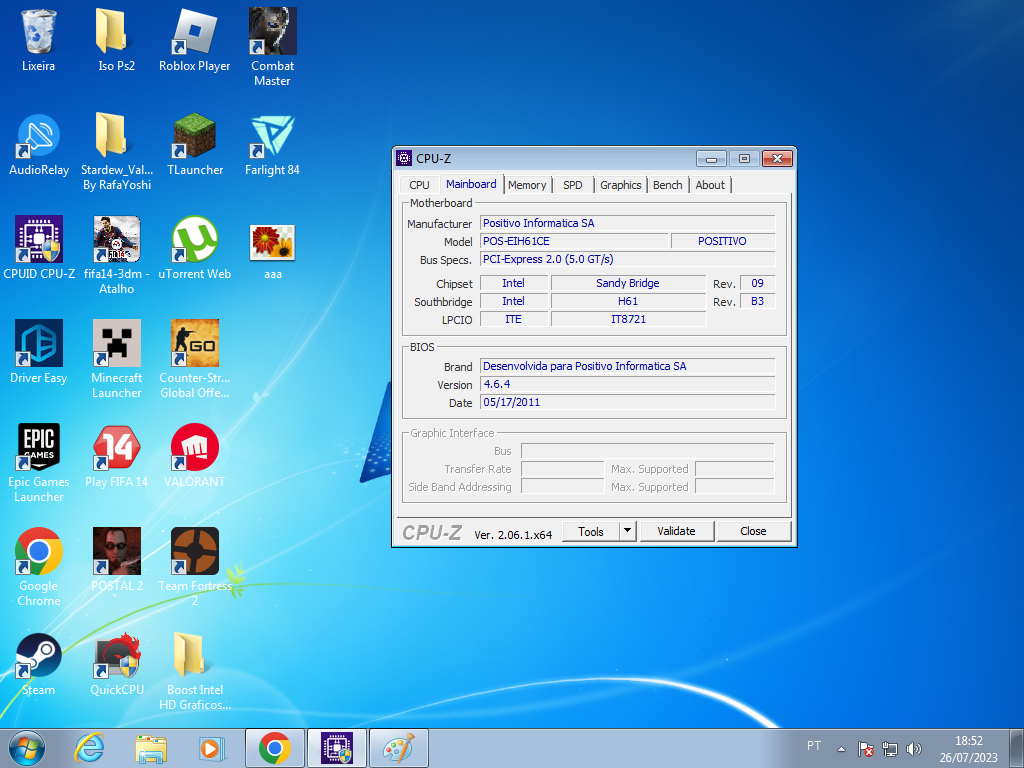Minimize the CPU-Z window
1024x768 pixels.
coord(711,159)
